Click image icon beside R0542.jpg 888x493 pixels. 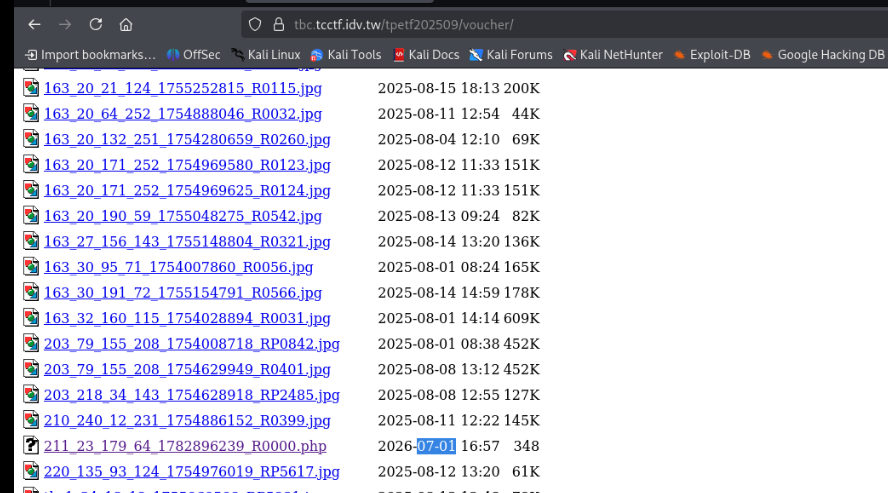point(31,215)
